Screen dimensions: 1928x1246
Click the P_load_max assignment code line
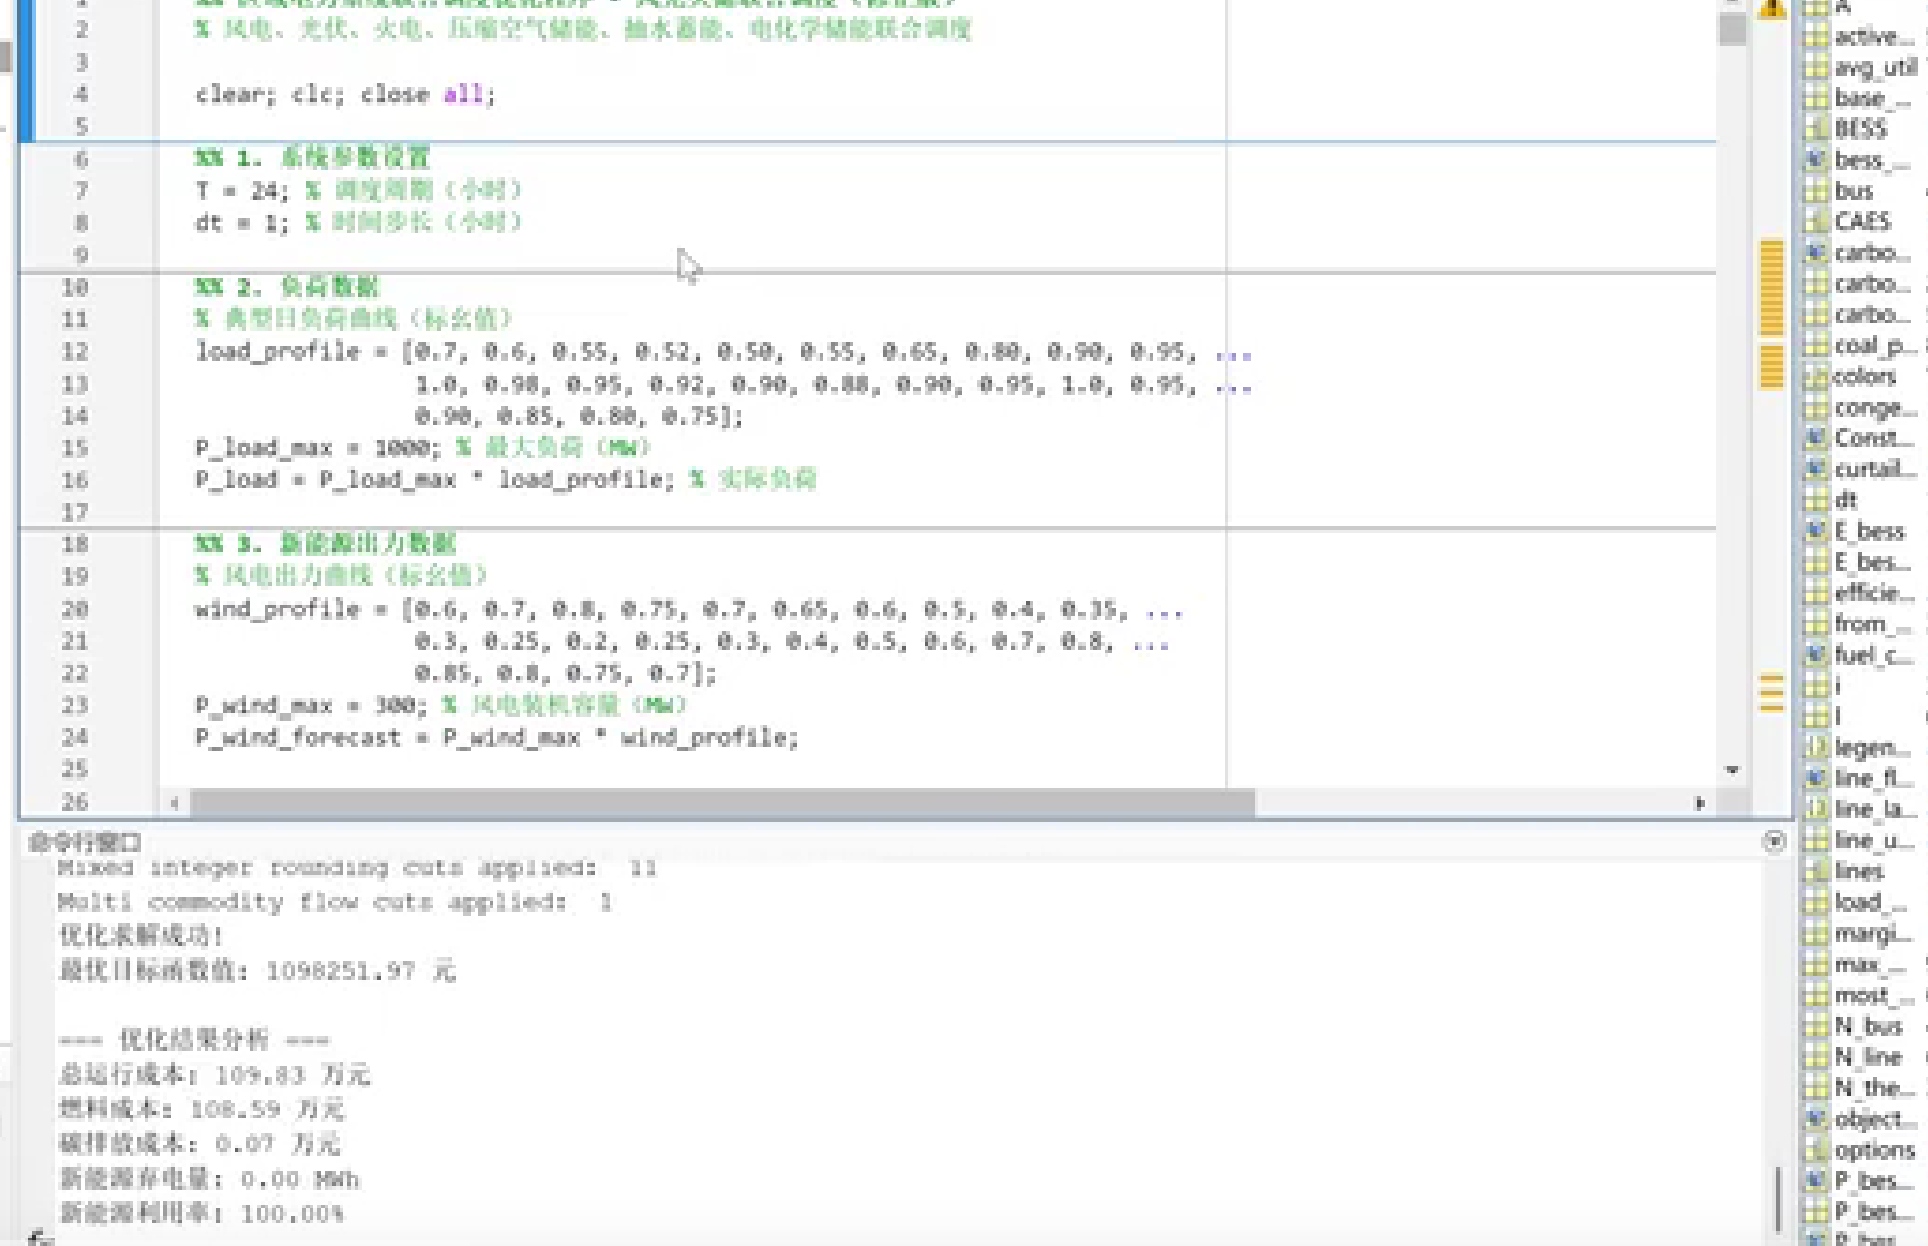tap(317, 448)
